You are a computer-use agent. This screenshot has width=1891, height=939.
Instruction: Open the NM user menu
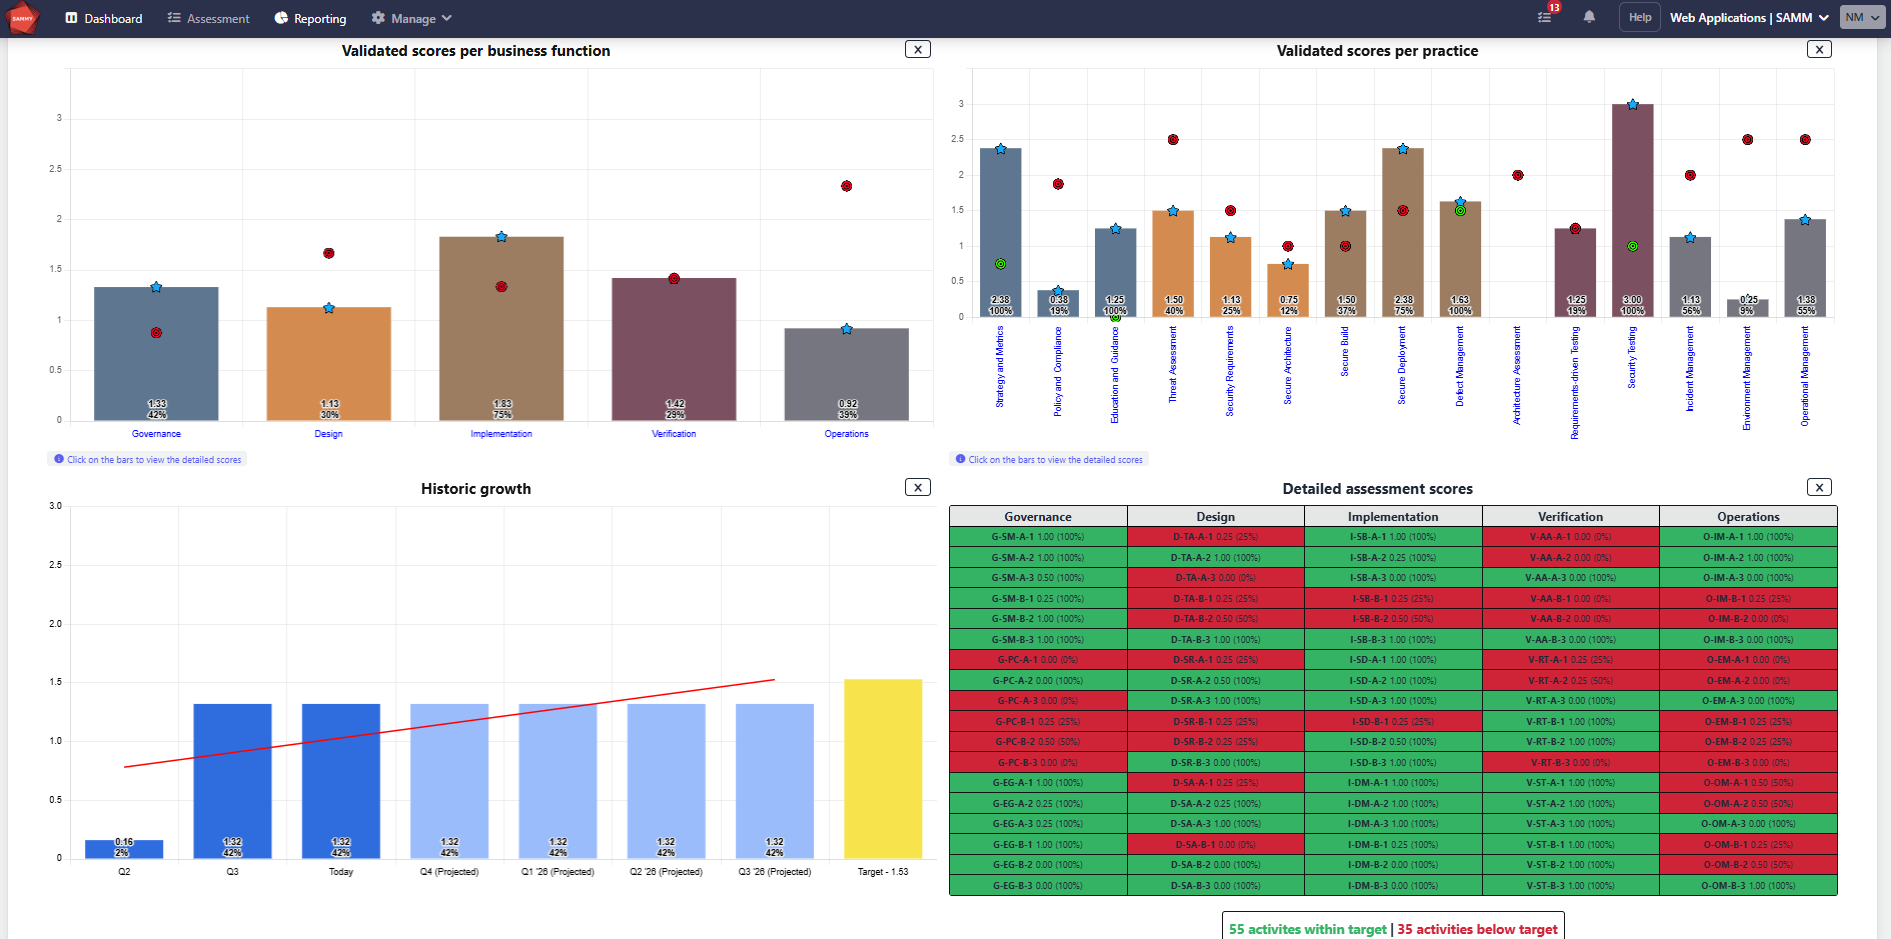coord(1860,17)
